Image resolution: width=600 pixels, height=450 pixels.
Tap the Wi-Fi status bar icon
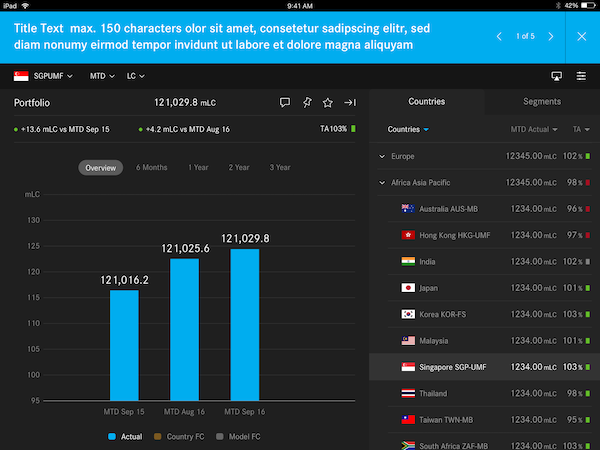pyautogui.click(x=25, y=6)
